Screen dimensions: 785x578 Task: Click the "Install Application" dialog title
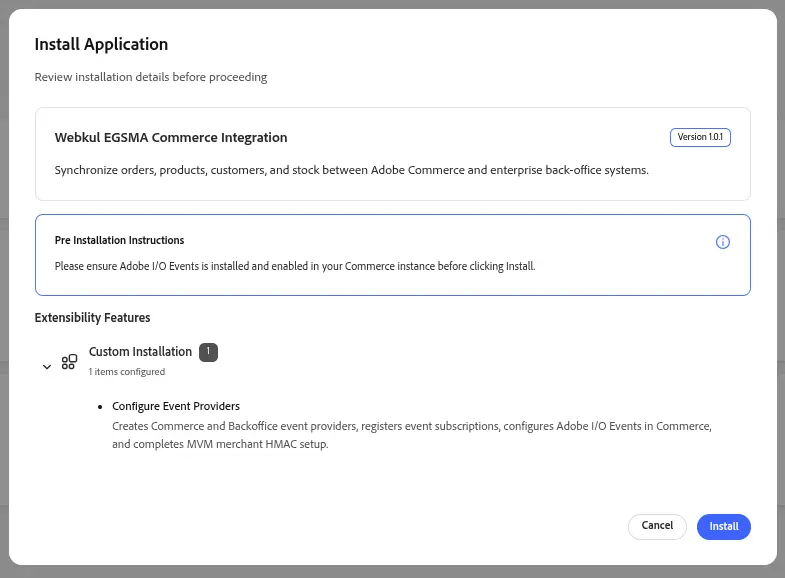pyautogui.click(x=101, y=44)
